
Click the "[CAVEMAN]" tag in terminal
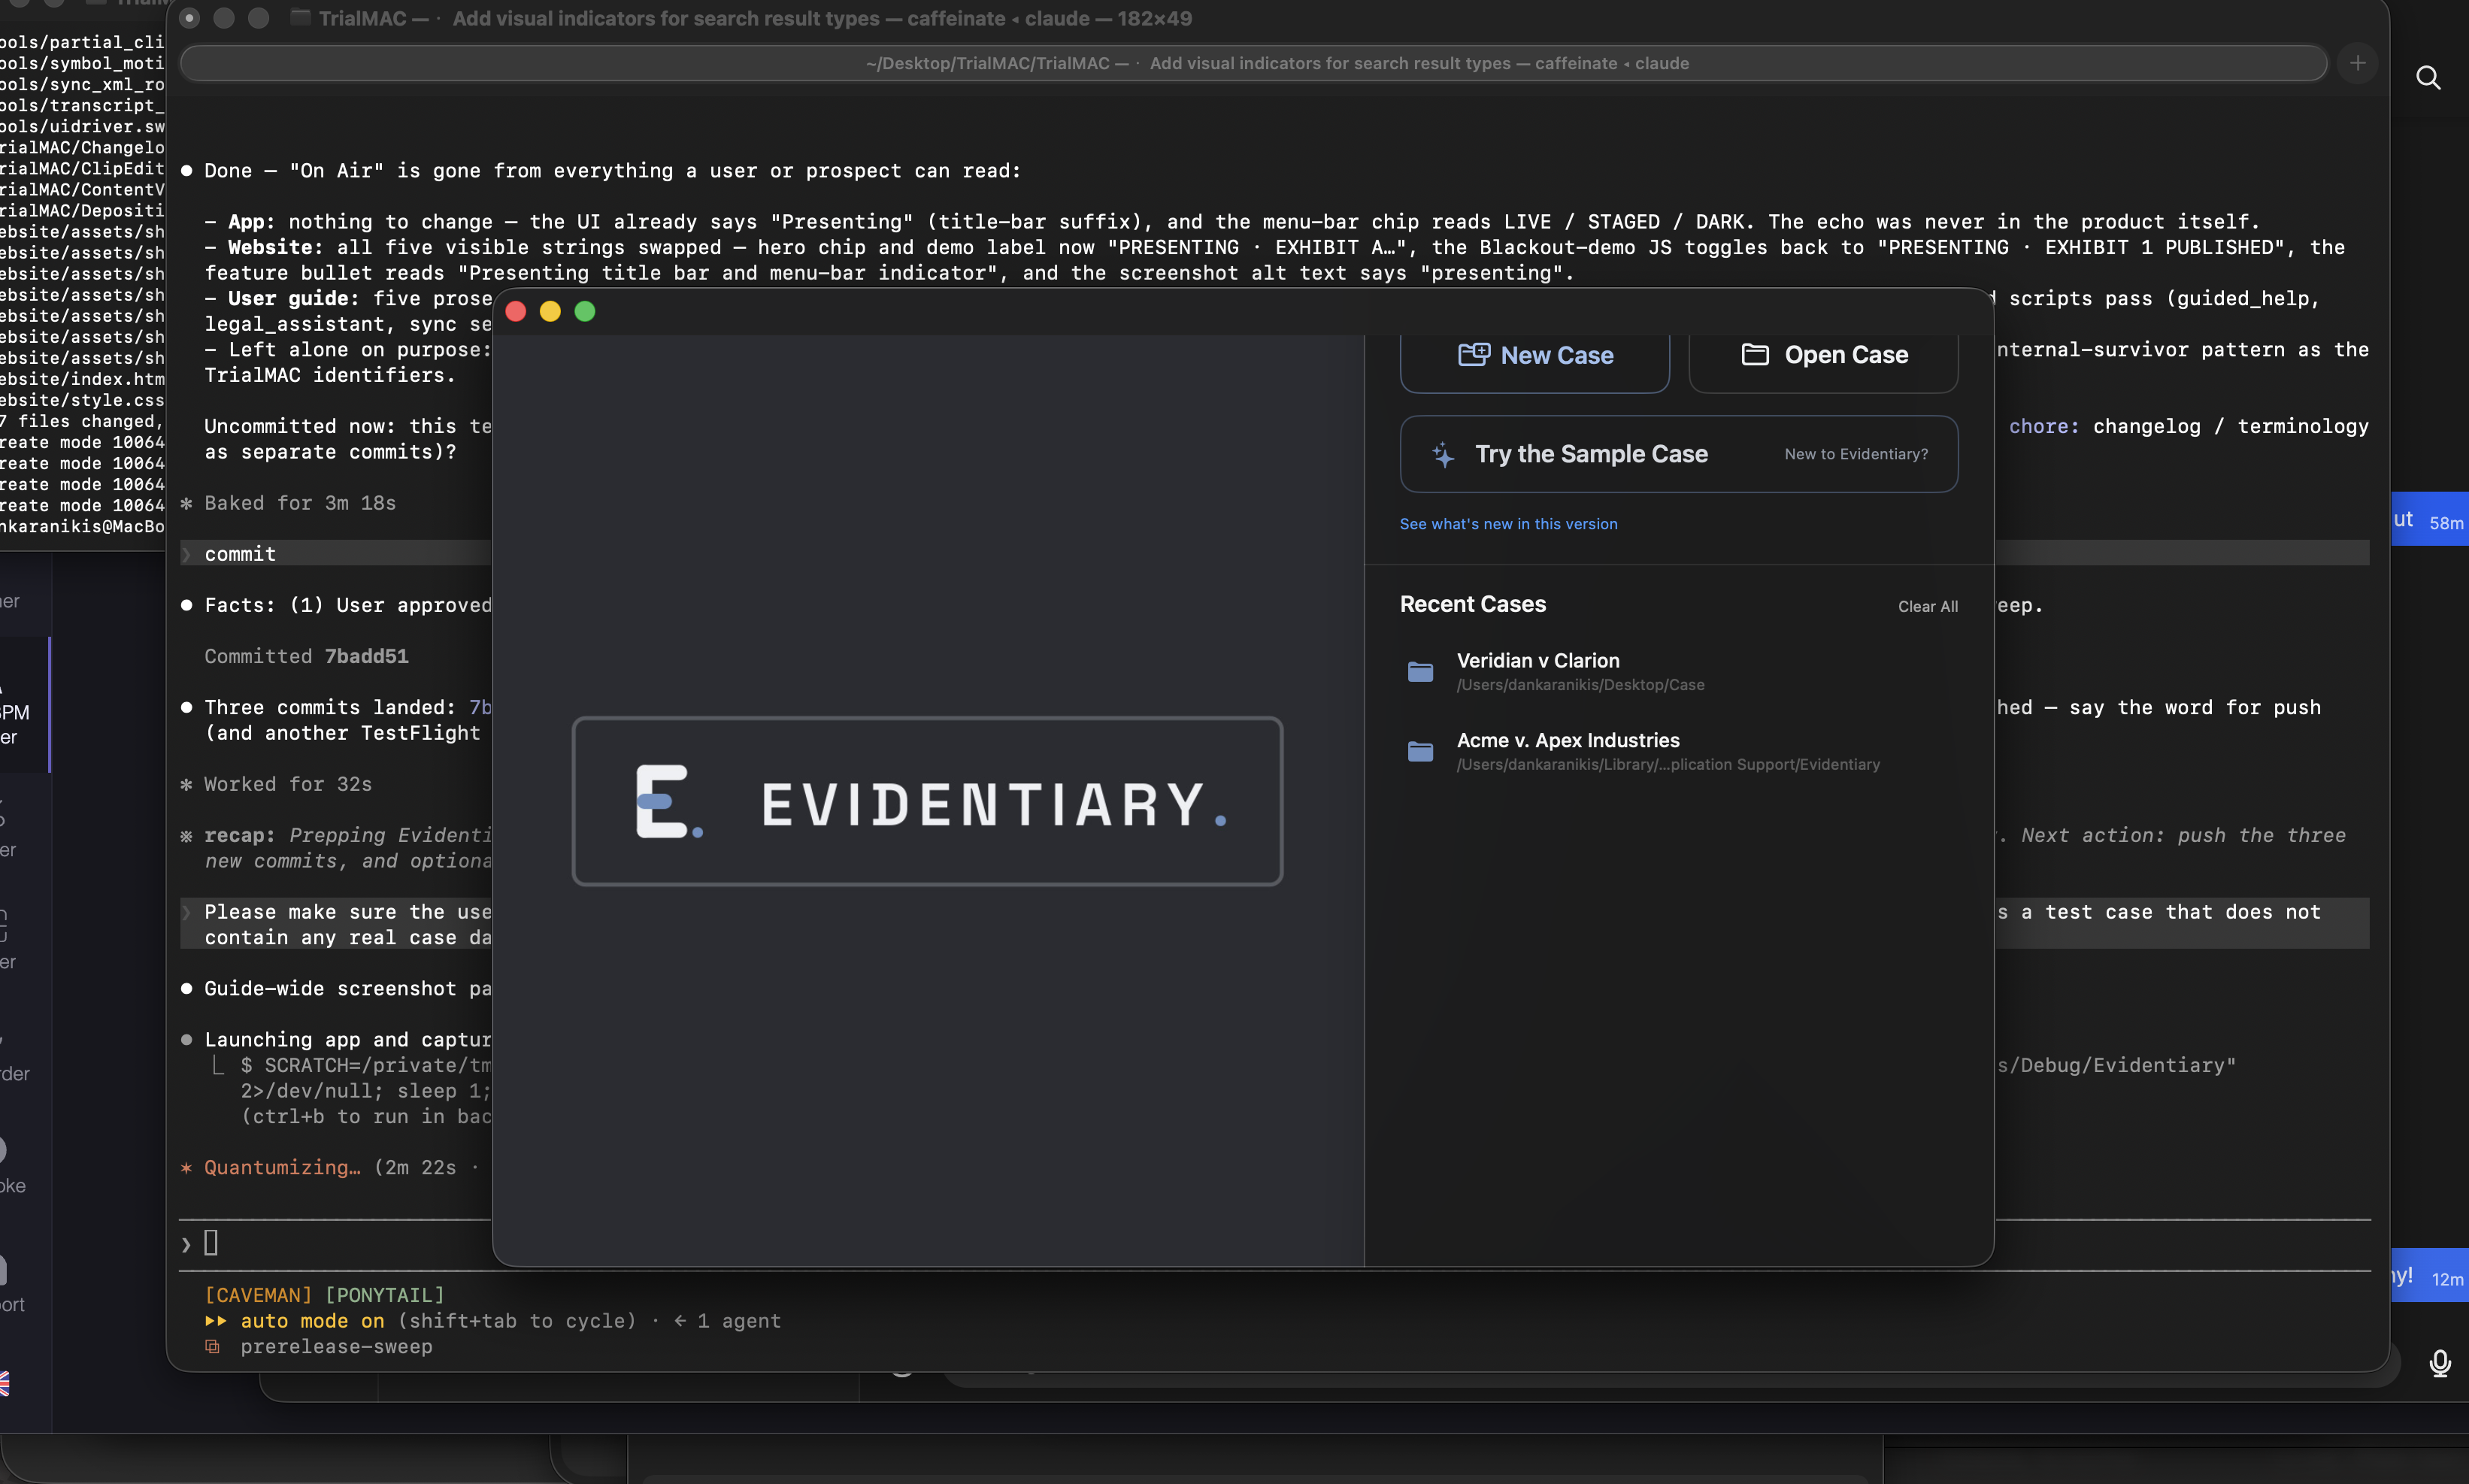(258, 1295)
